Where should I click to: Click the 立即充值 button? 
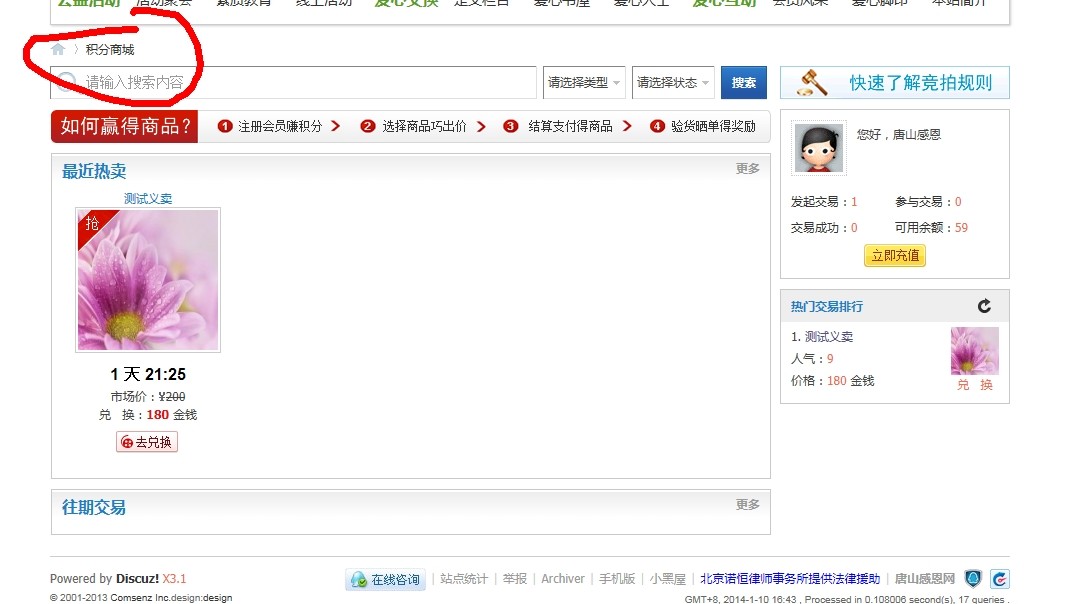[x=893, y=255]
